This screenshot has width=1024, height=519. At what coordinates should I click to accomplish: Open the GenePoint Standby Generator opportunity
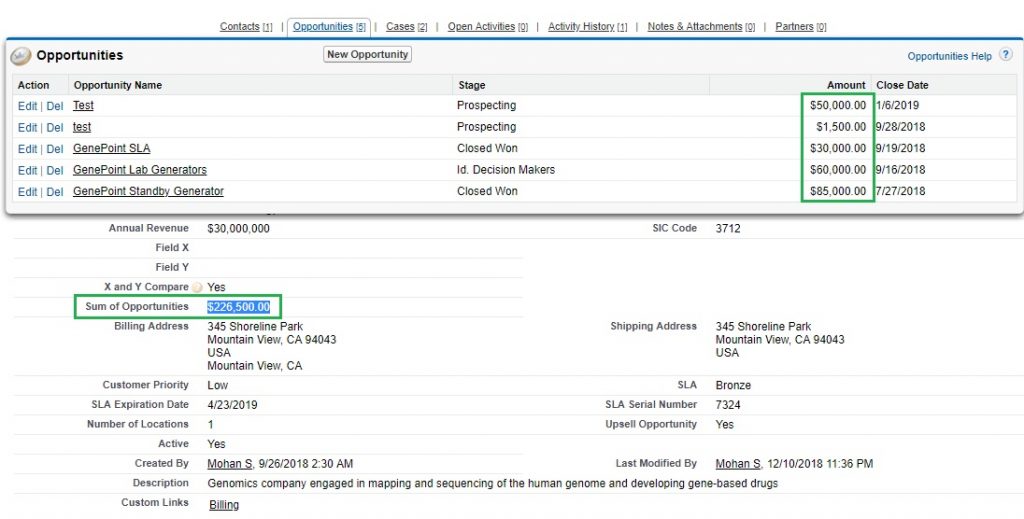tap(148, 191)
